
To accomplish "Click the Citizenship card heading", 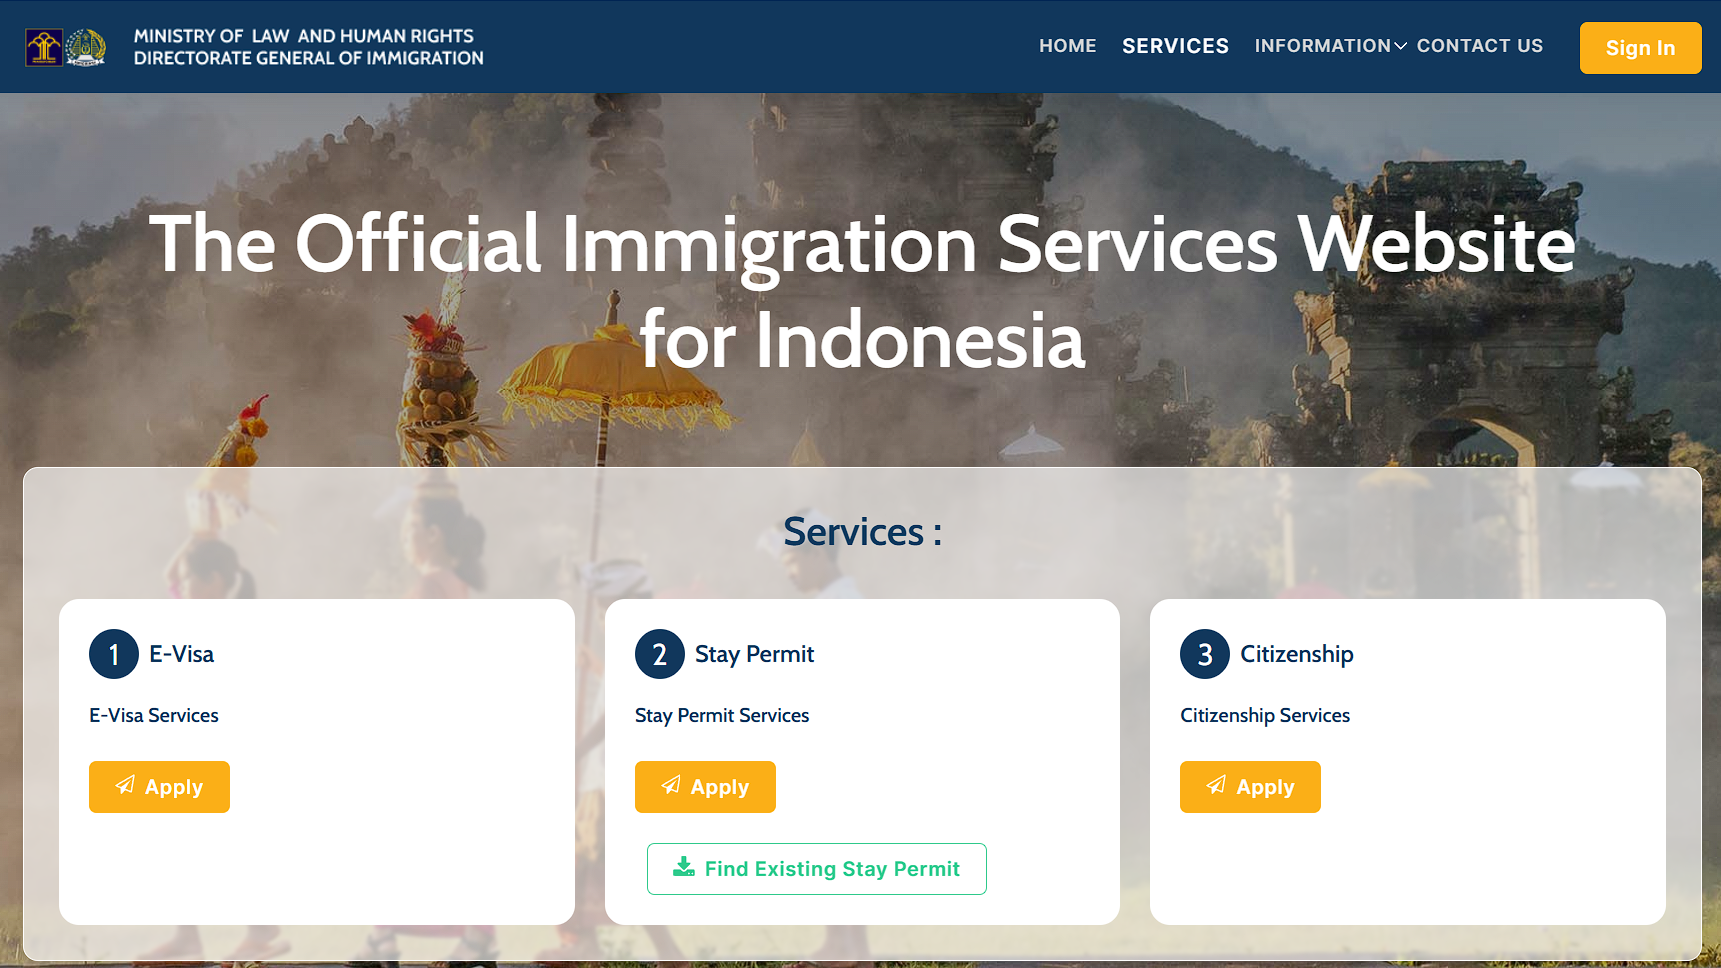I will point(1296,654).
